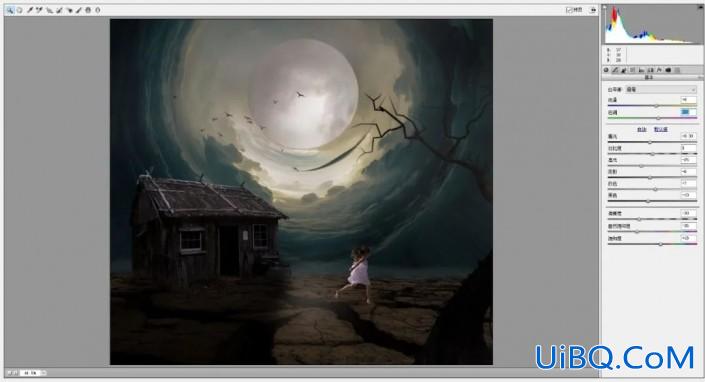Click the Tint (色调) slider handle
Image resolution: width=705 pixels, height=382 pixels.
658,118
